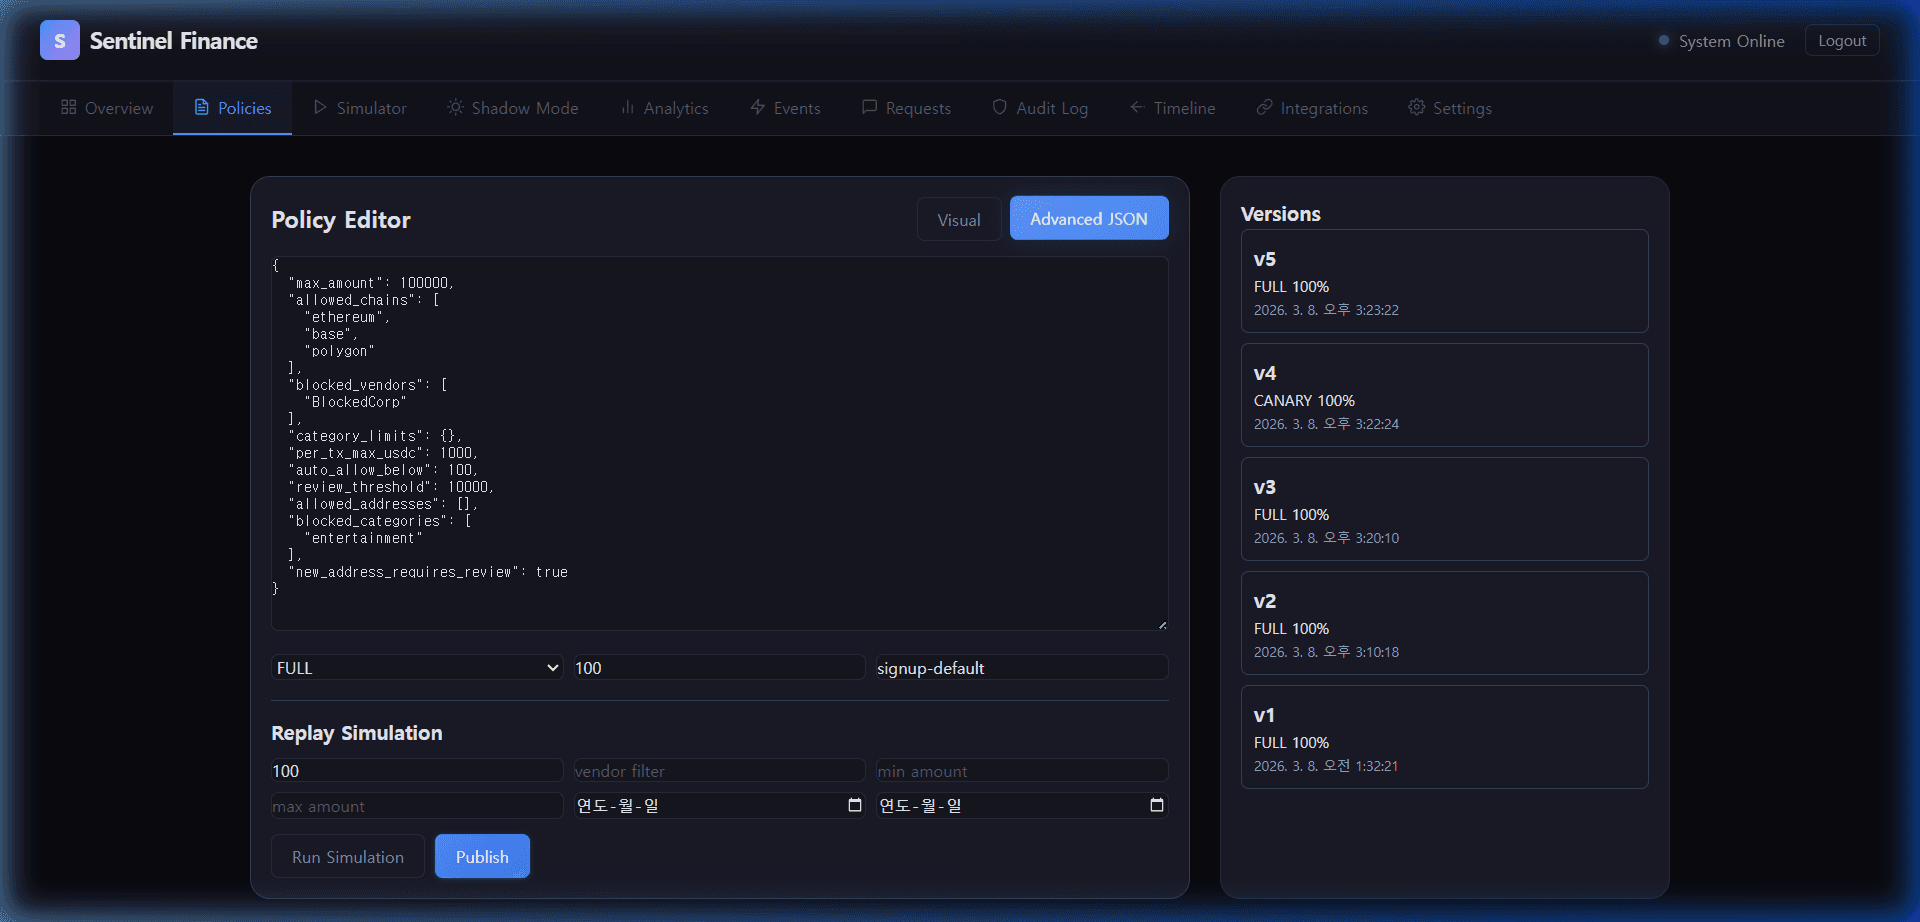Click the Overview grid icon
Viewport: 1920px width, 922px height.
(68, 107)
